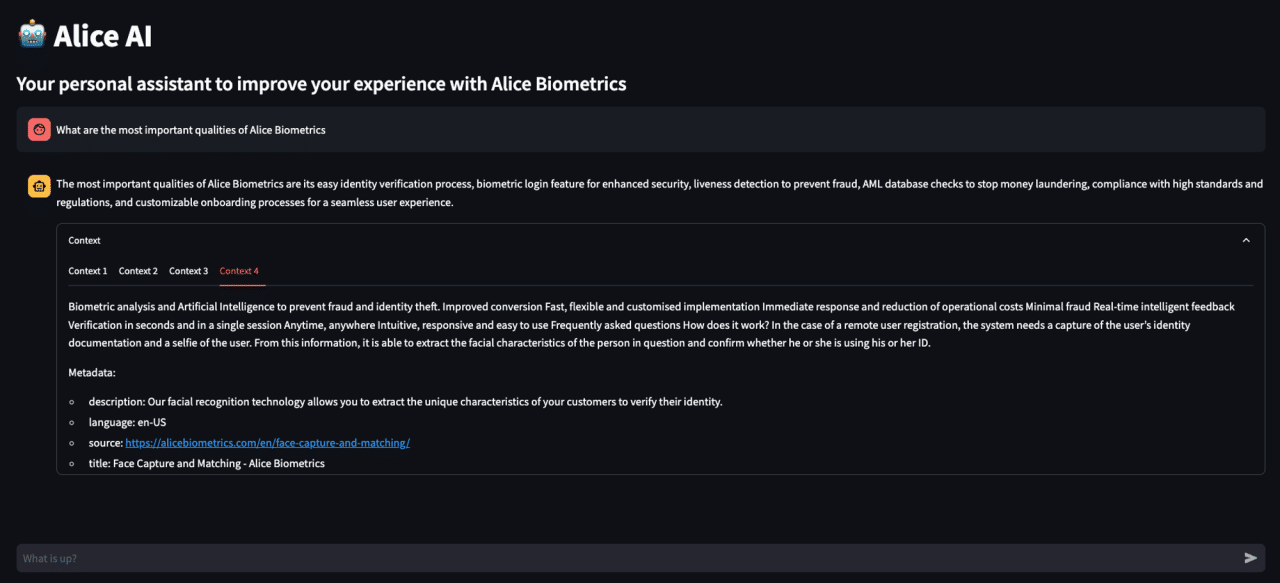This screenshot has width=1280, height=583.
Task: Click the user question about Alice Biometrics qualities
Action: tap(191, 130)
